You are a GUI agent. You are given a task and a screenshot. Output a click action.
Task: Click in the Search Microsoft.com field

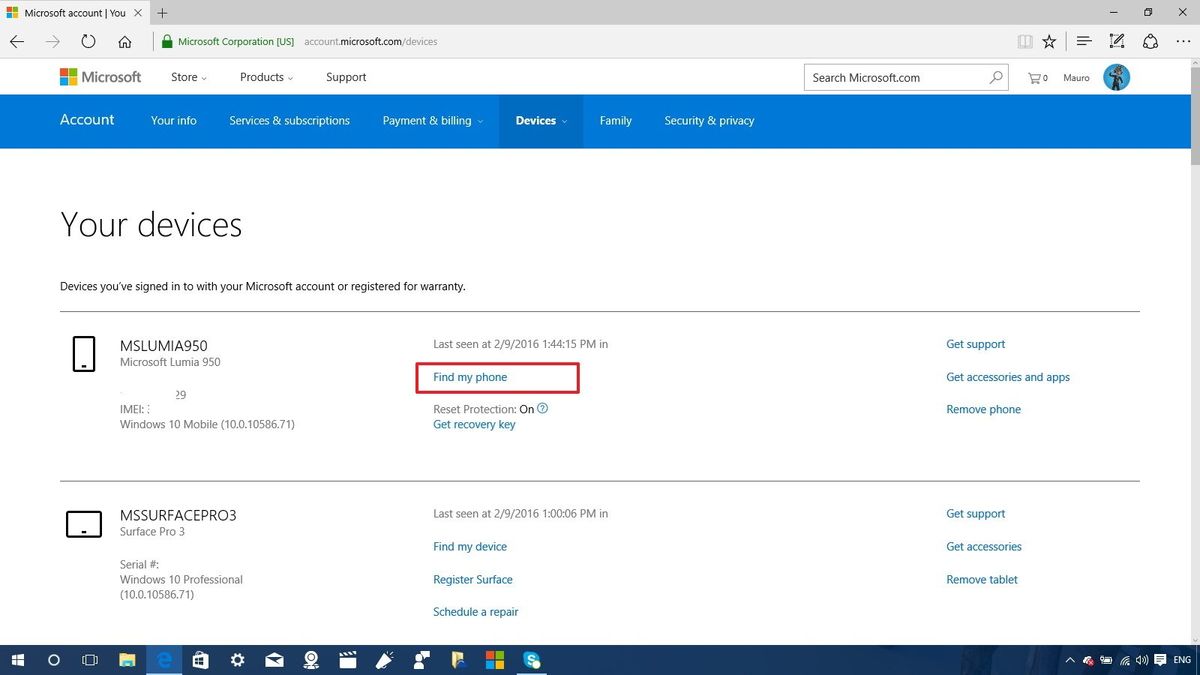point(890,76)
